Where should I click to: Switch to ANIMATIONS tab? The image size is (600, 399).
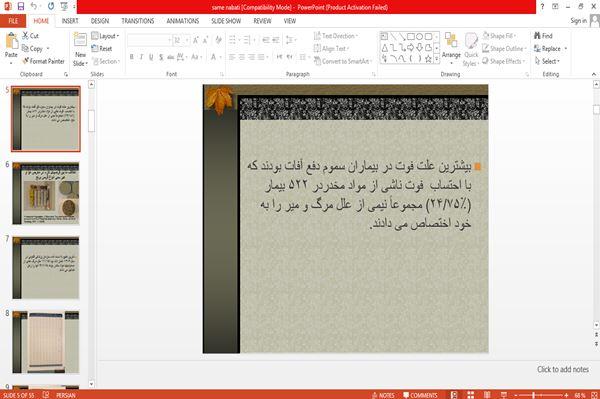click(x=183, y=21)
